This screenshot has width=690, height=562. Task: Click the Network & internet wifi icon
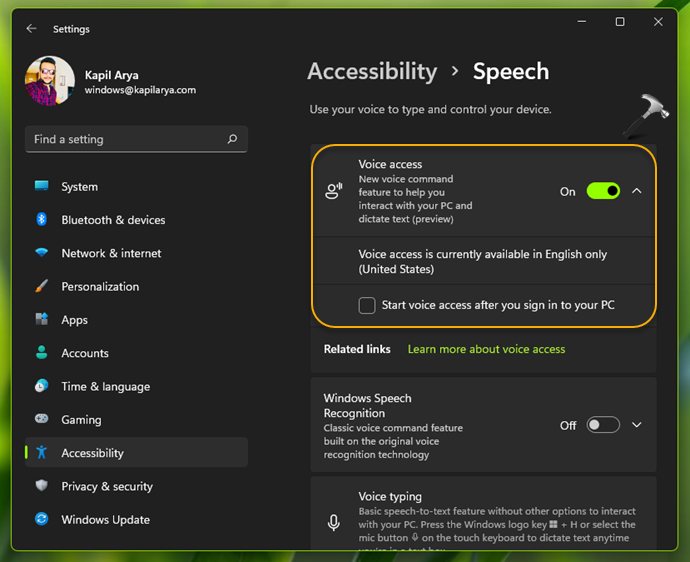[42, 253]
